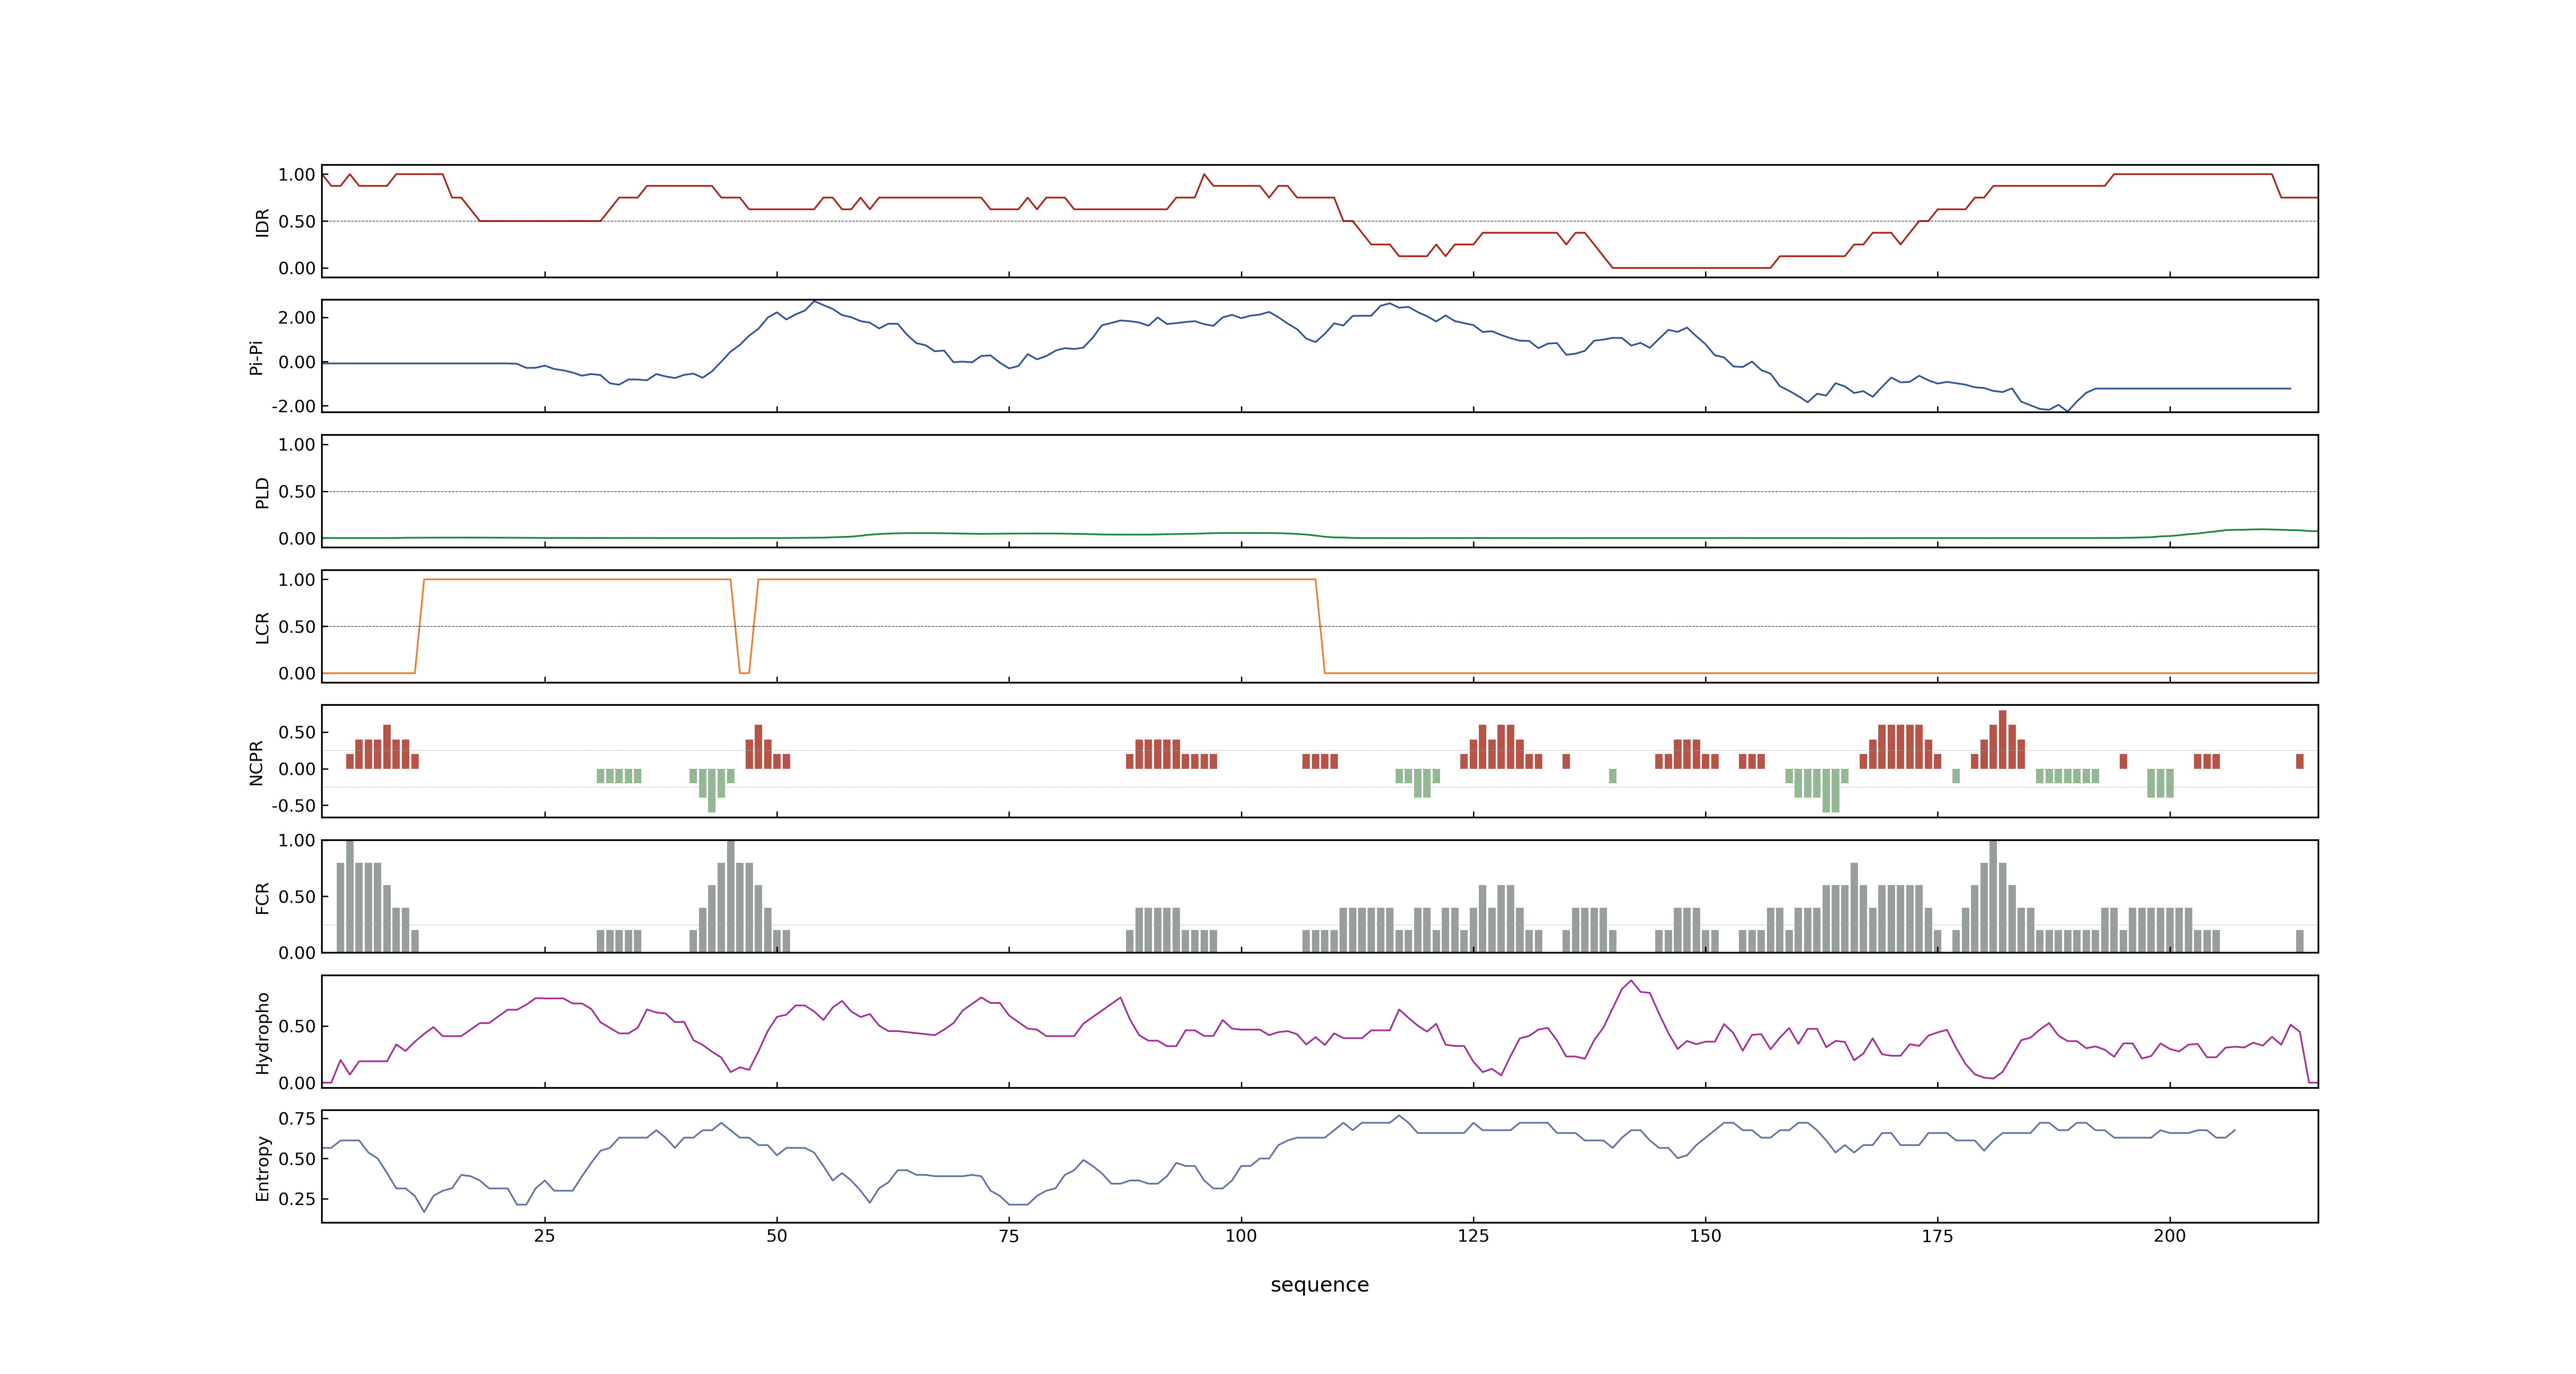Viewport: 2576px width, 1374px height.
Task: Click the Pi-Pi y-axis label
Action: click(256, 357)
